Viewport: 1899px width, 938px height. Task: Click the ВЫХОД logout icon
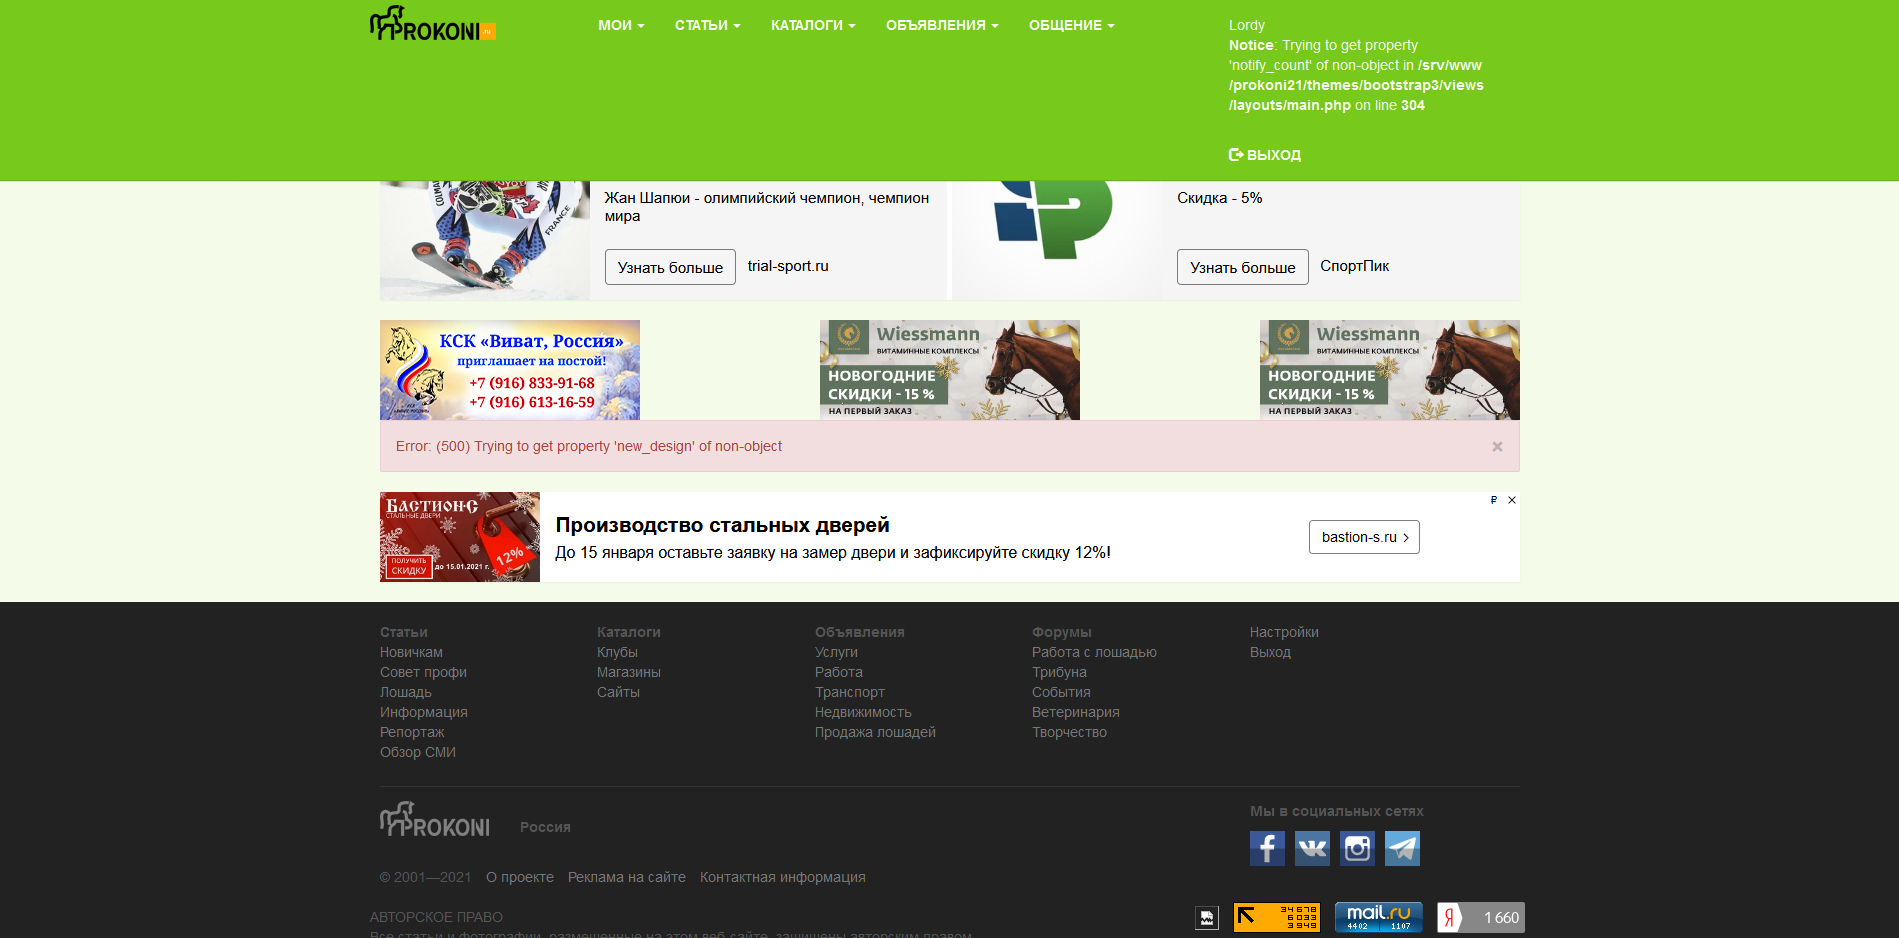1235,154
